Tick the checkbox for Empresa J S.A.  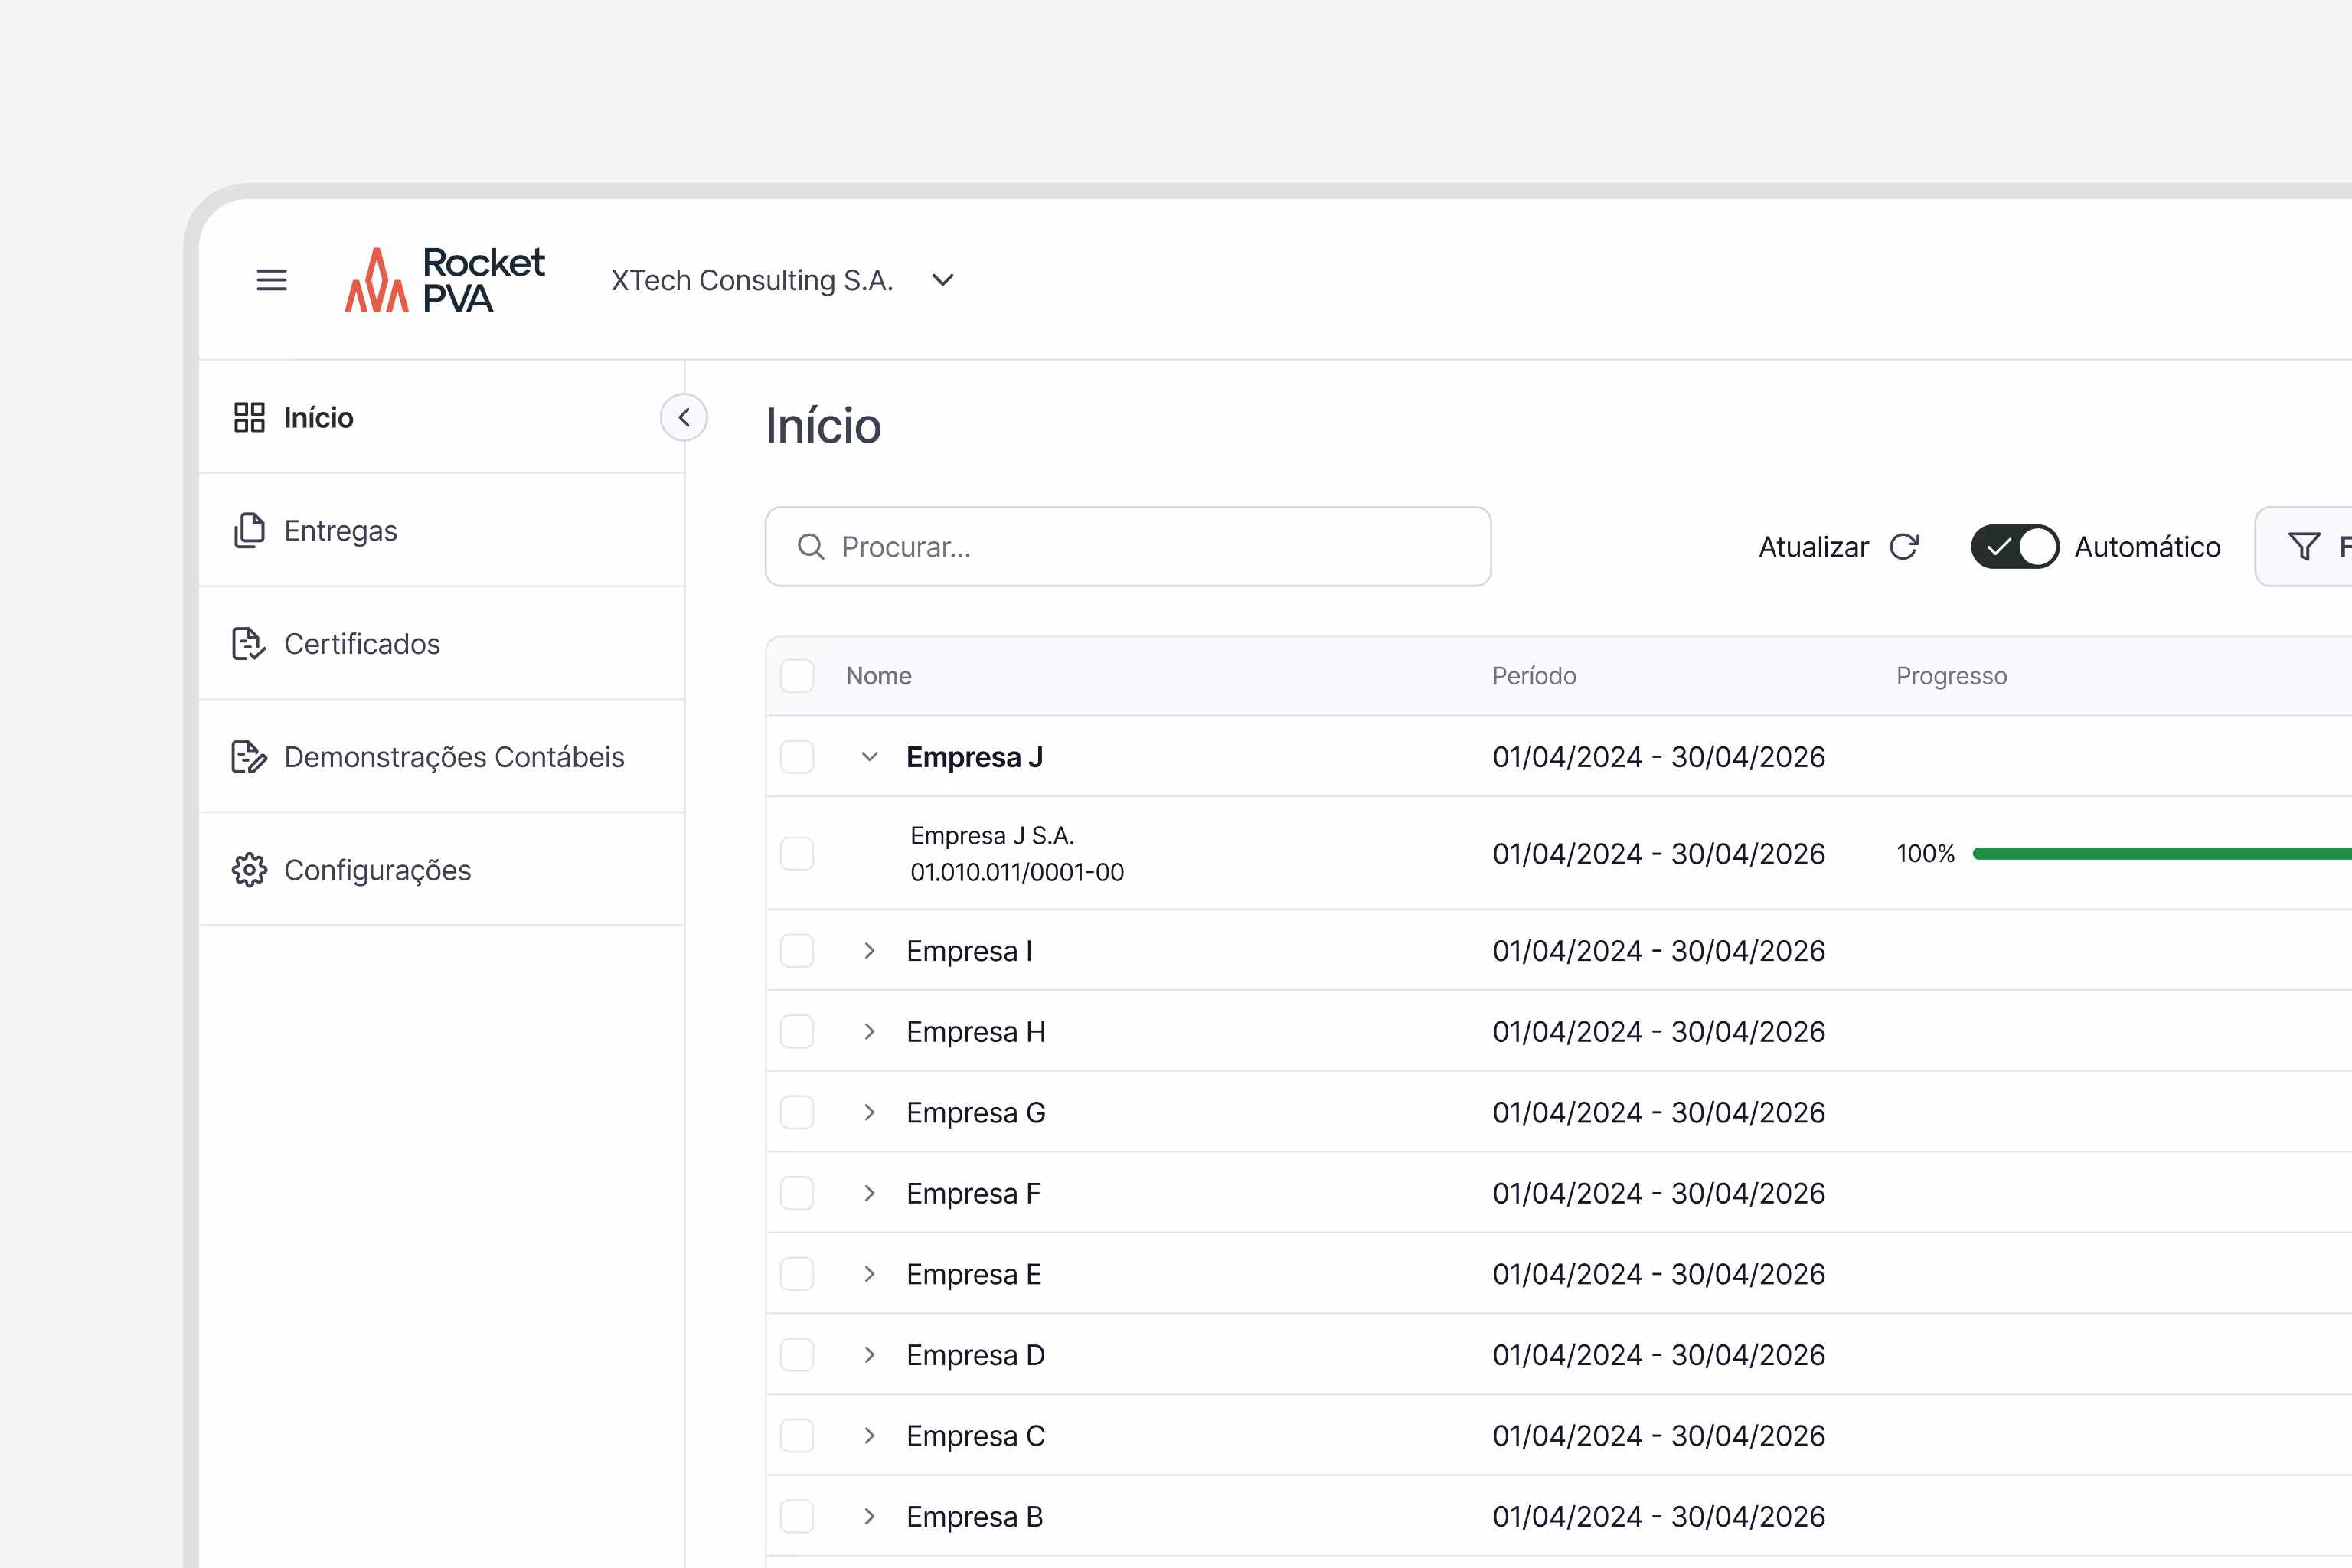coord(797,854)
